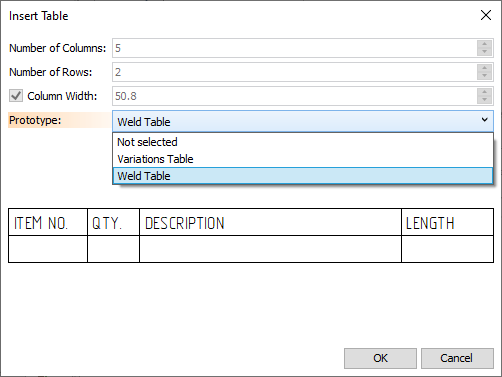Select the 'QTY.' preview header cell

(113, 222)
